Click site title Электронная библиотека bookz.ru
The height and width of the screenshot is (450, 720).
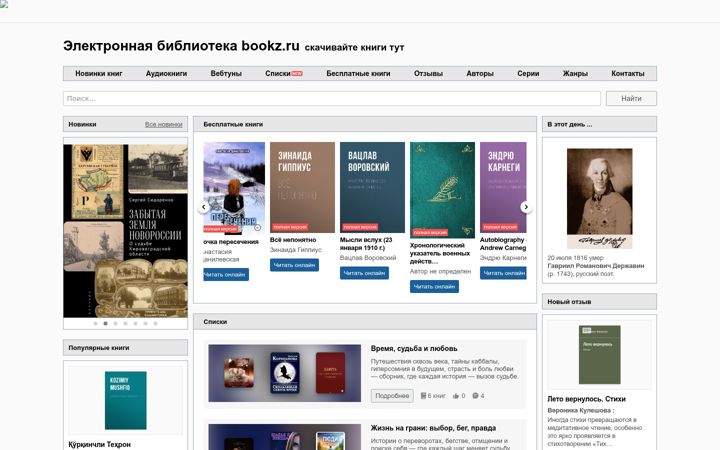point(181,46)
